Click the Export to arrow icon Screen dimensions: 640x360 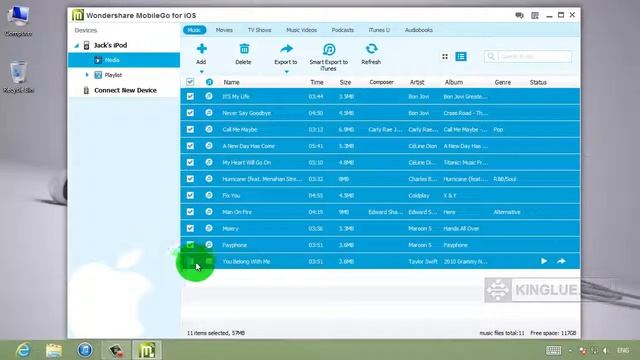(287, 49)
